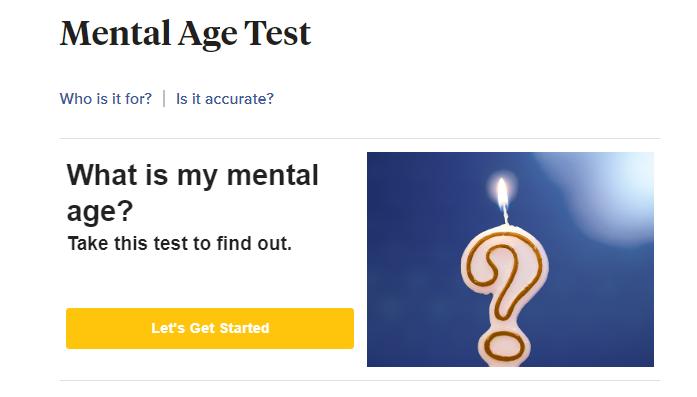Viewport: 697px width, 397px height.
Task: Click the "What is my mental age?" heading
Action: tap(192, 192)
